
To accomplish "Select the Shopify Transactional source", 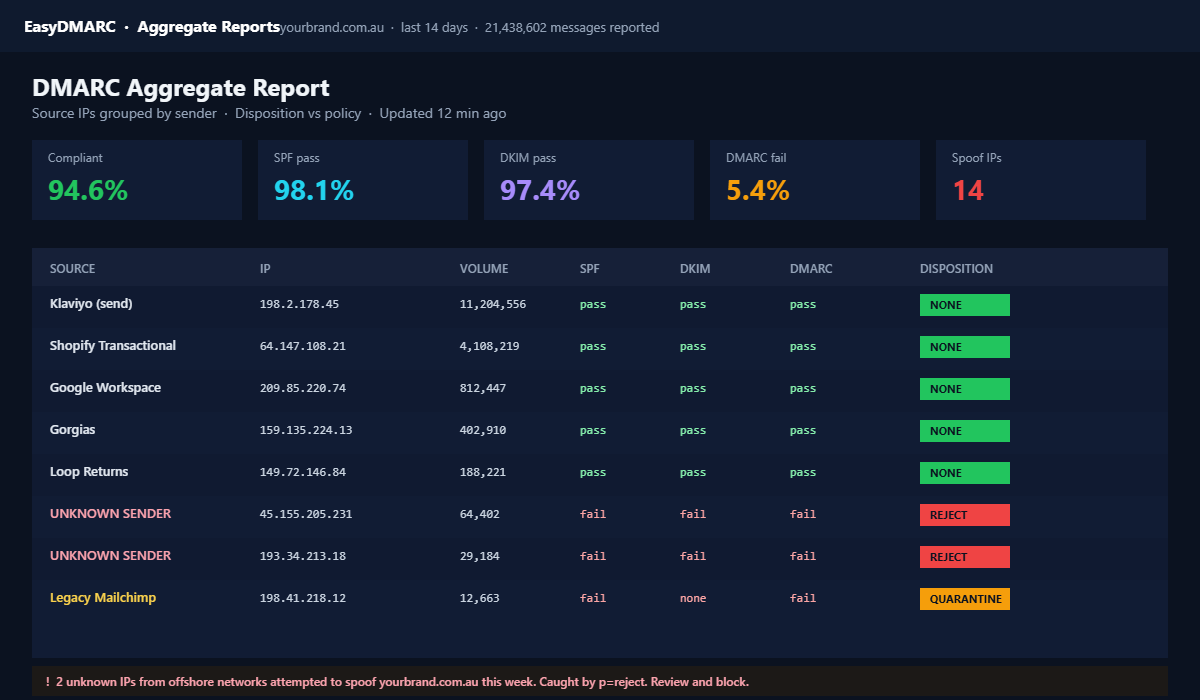I will click(113, 346).
